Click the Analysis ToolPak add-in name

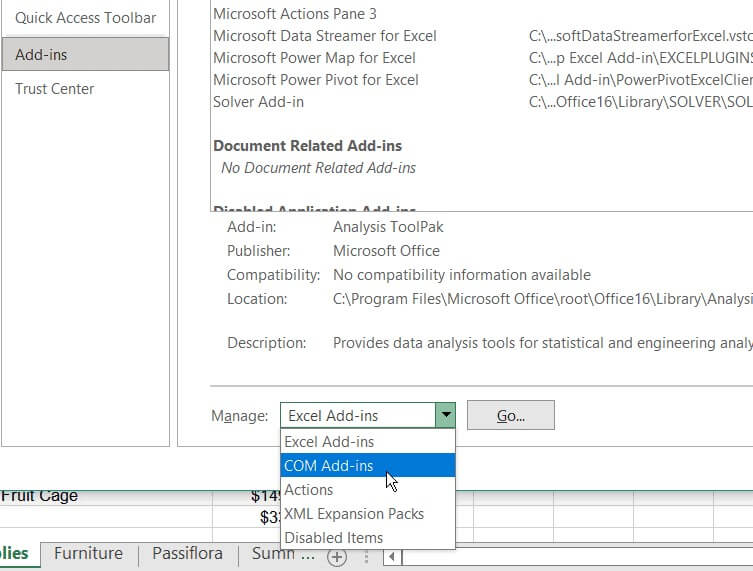388,227
